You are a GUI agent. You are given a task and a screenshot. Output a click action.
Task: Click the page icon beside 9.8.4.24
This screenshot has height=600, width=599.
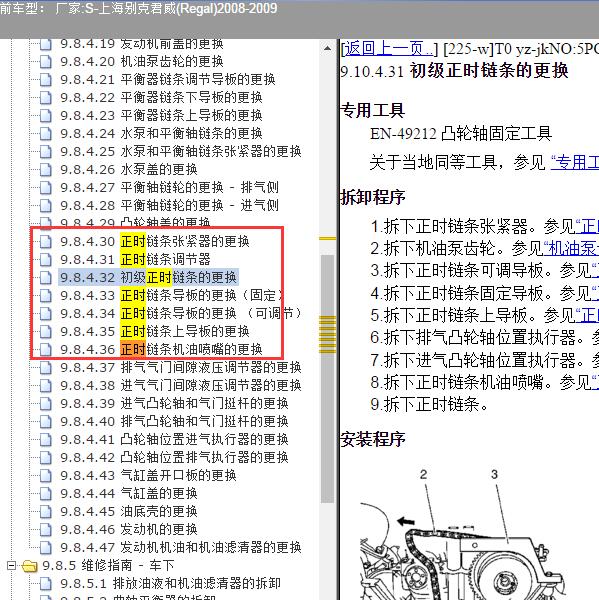coord(46,134)
